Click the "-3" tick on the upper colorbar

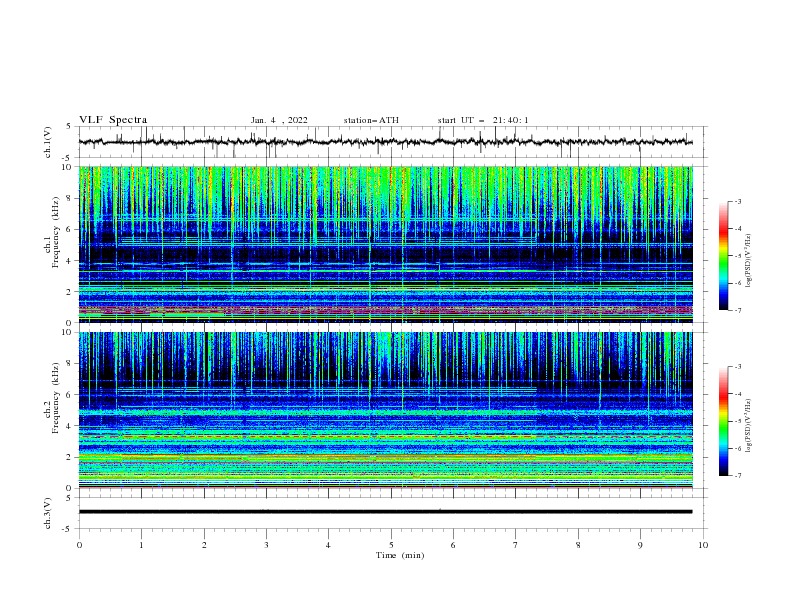point(737,201)
